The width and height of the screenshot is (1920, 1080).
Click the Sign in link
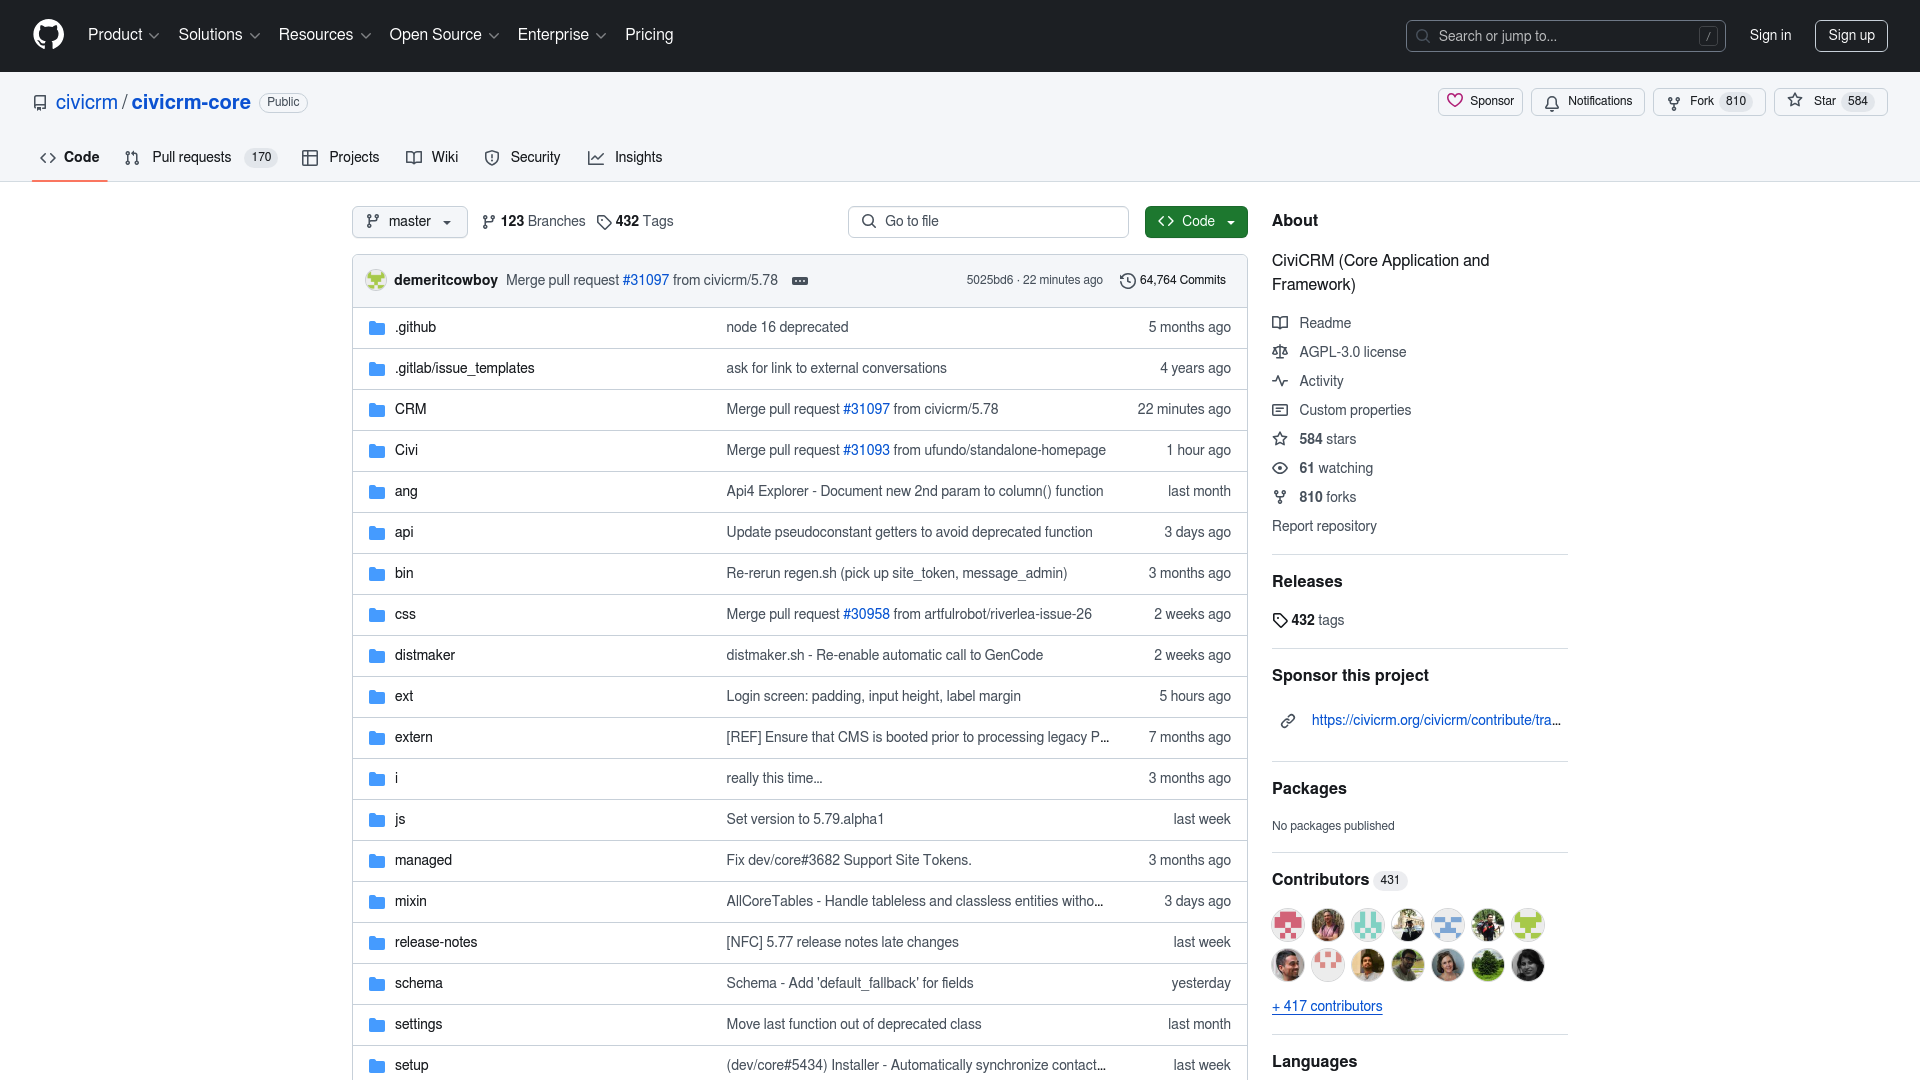pyautogui.click(x=1770, y=35)
